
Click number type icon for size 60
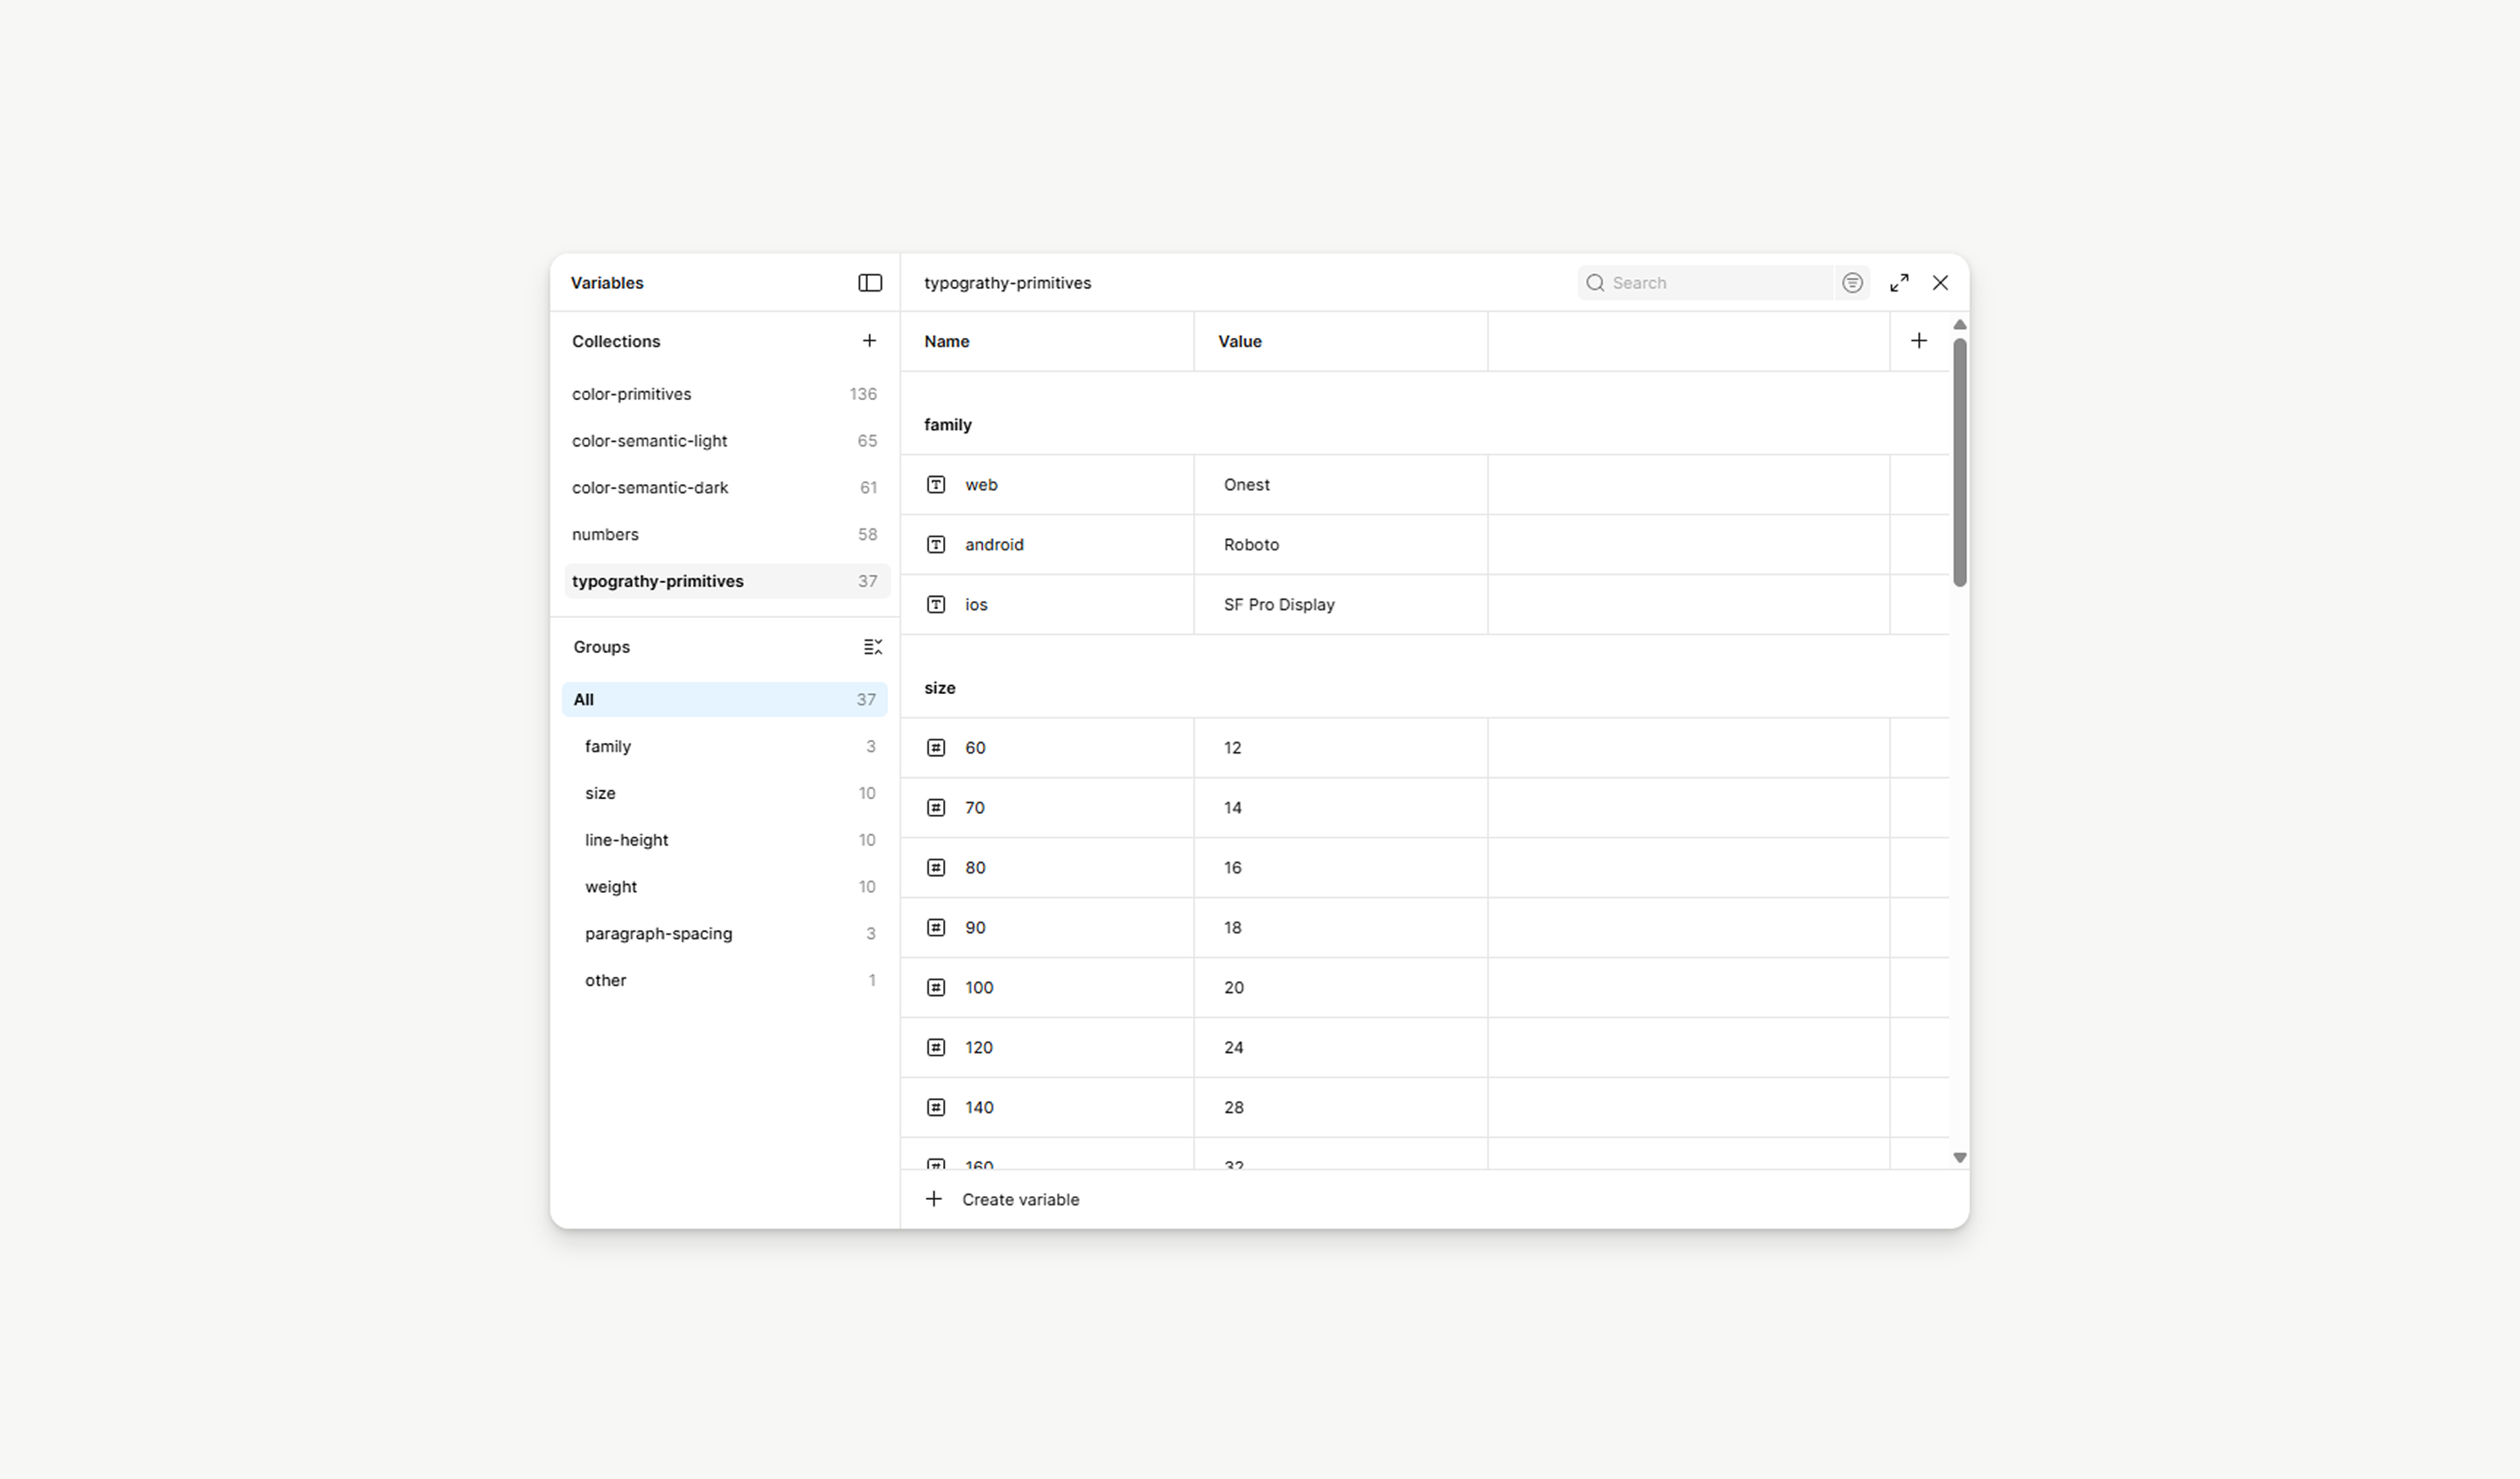pyautogui.click(x=935, y=748)
